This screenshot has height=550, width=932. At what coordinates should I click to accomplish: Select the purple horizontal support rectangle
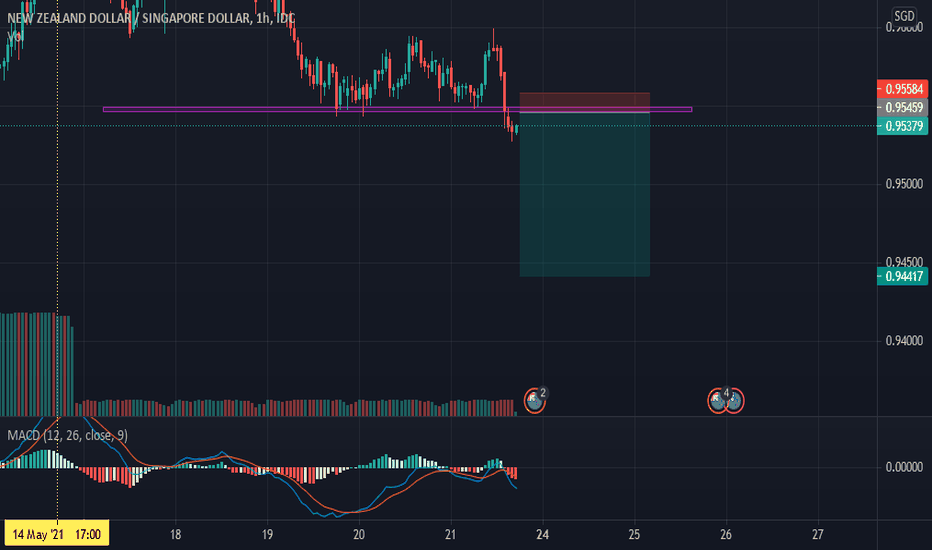pyautogui.click(x=398, y=109)
